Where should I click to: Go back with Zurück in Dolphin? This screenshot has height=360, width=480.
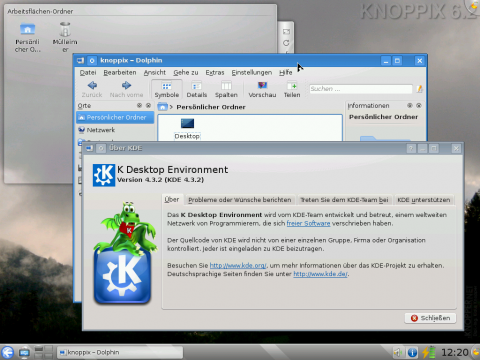(x=92, y=89)
